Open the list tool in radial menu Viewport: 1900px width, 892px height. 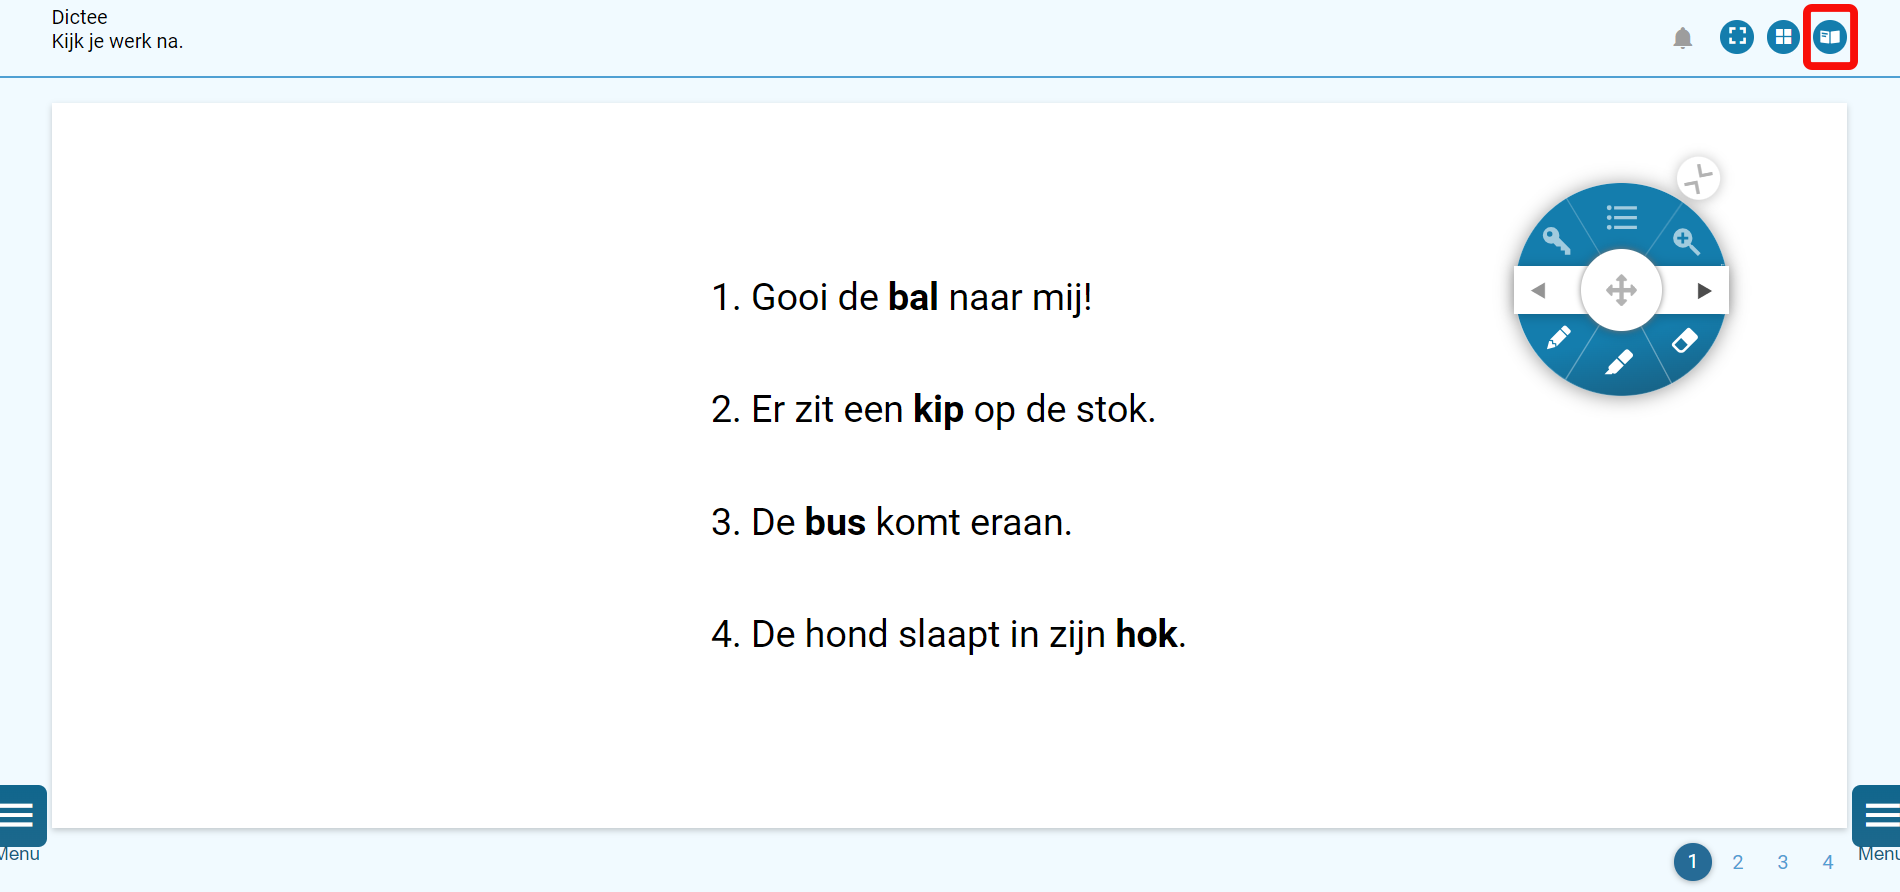[1621, 217]
